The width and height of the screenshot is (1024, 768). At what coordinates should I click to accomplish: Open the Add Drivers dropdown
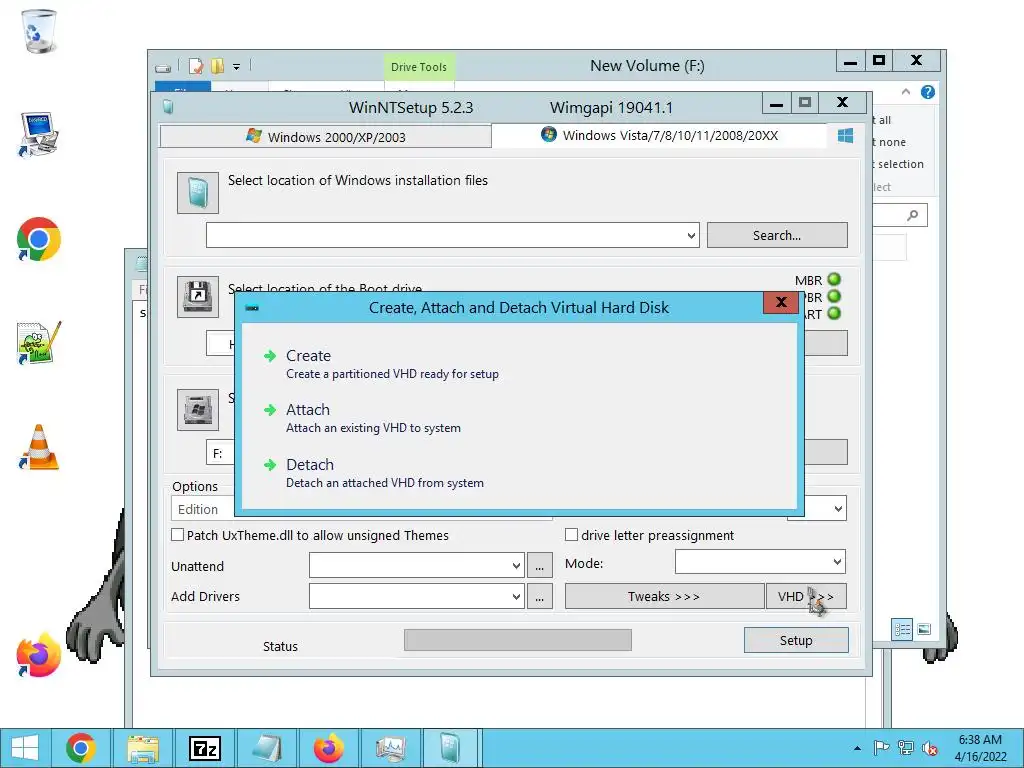[516, 596]
